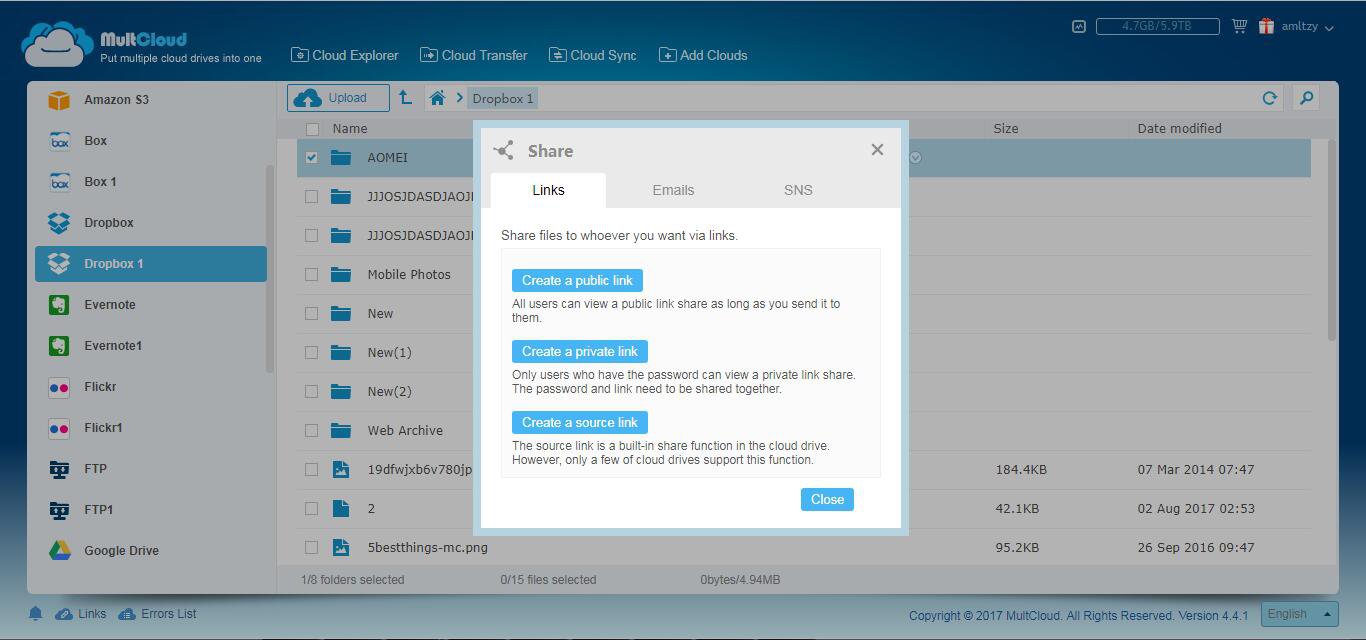1366x640 pixels.
Task: Check the New folder checkbox
Action: click(312, 314)
